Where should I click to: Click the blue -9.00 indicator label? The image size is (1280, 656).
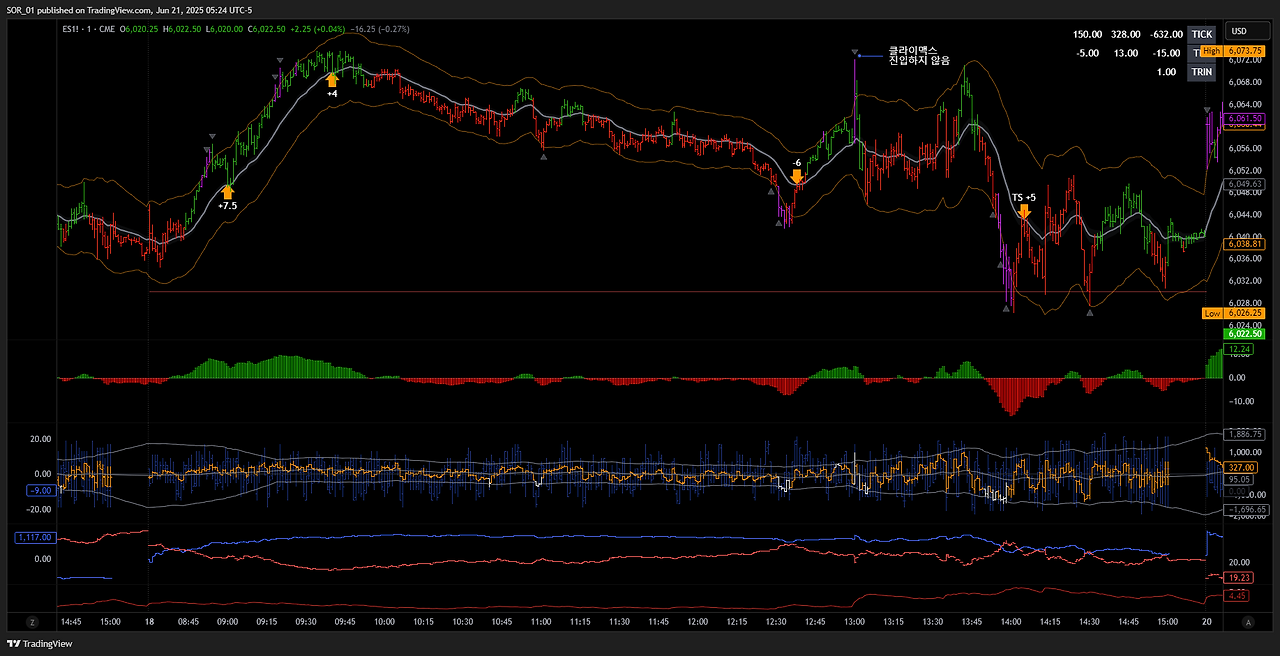pos(41,491)
